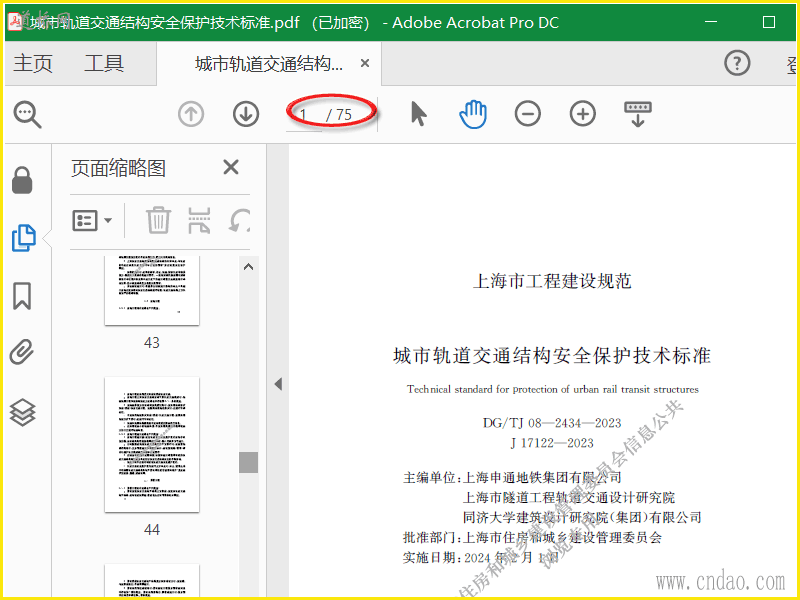
Task: Zoom out with the minus button
Action: pos(528,113)
